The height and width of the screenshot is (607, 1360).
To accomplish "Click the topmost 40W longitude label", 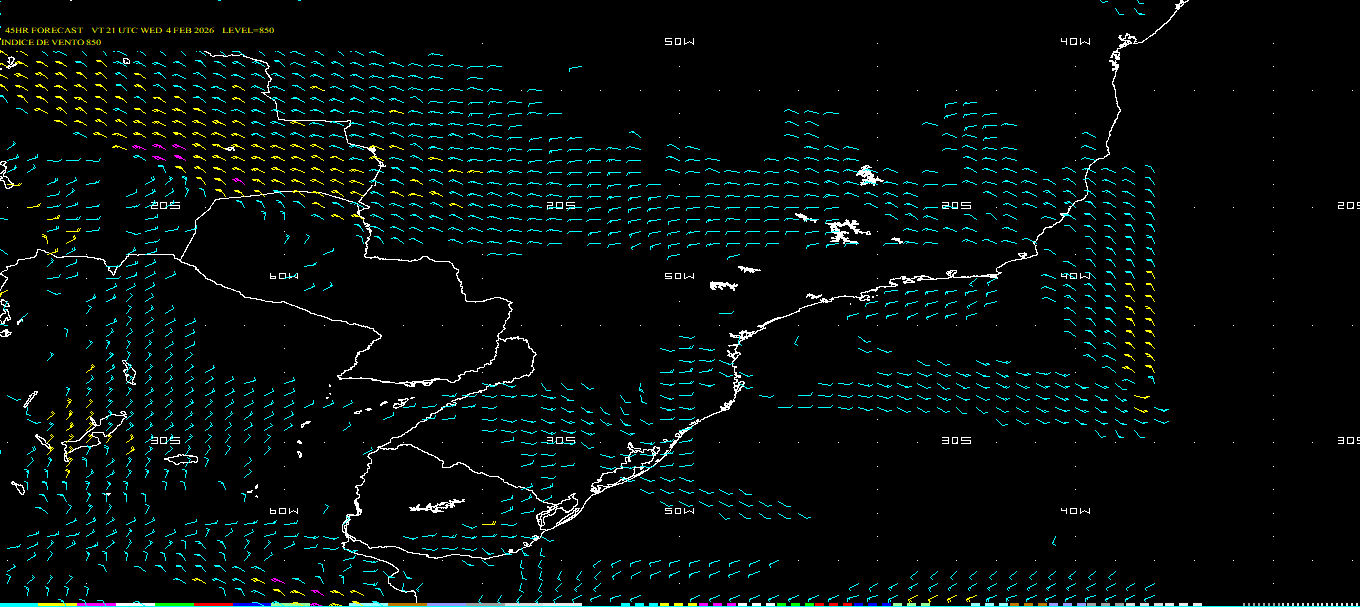I will [1075, 42].
